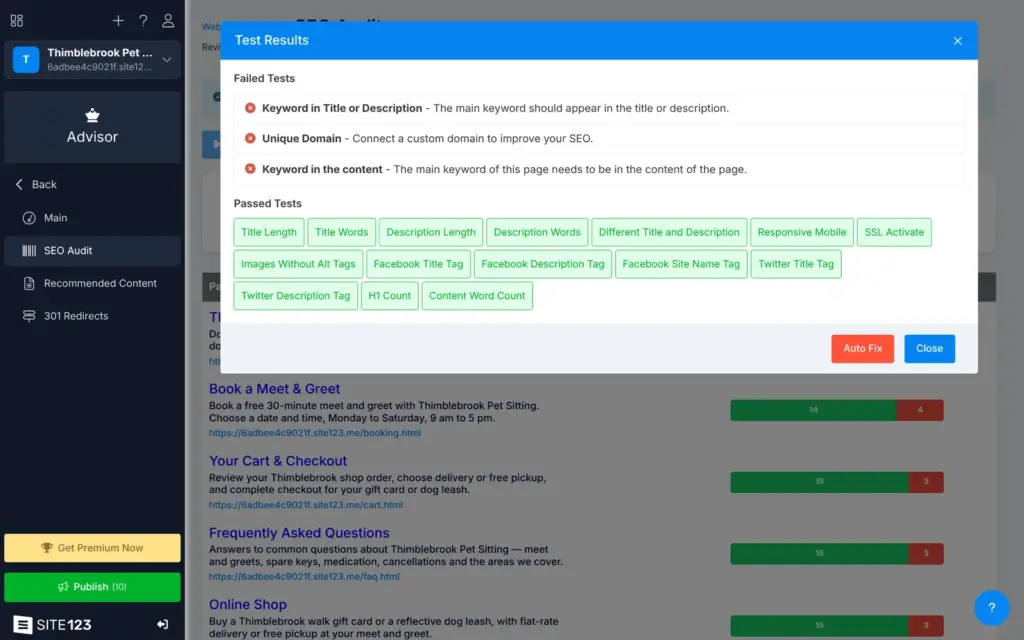Select the Responsive Mobile tag

[x=801, y=232]
